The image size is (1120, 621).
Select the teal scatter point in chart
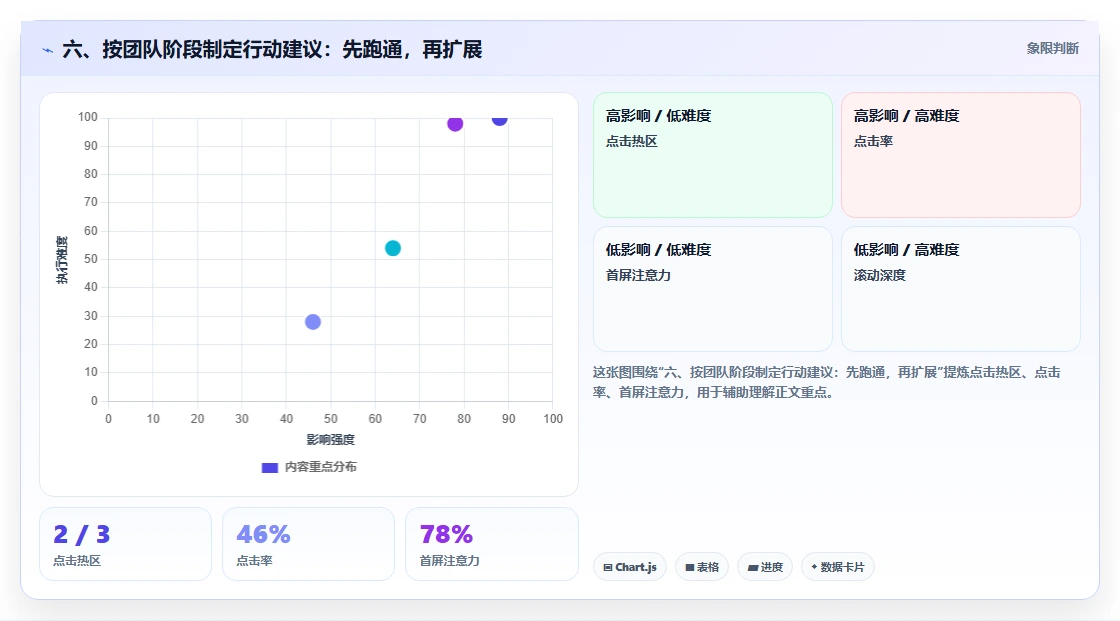tap(393, 248)
